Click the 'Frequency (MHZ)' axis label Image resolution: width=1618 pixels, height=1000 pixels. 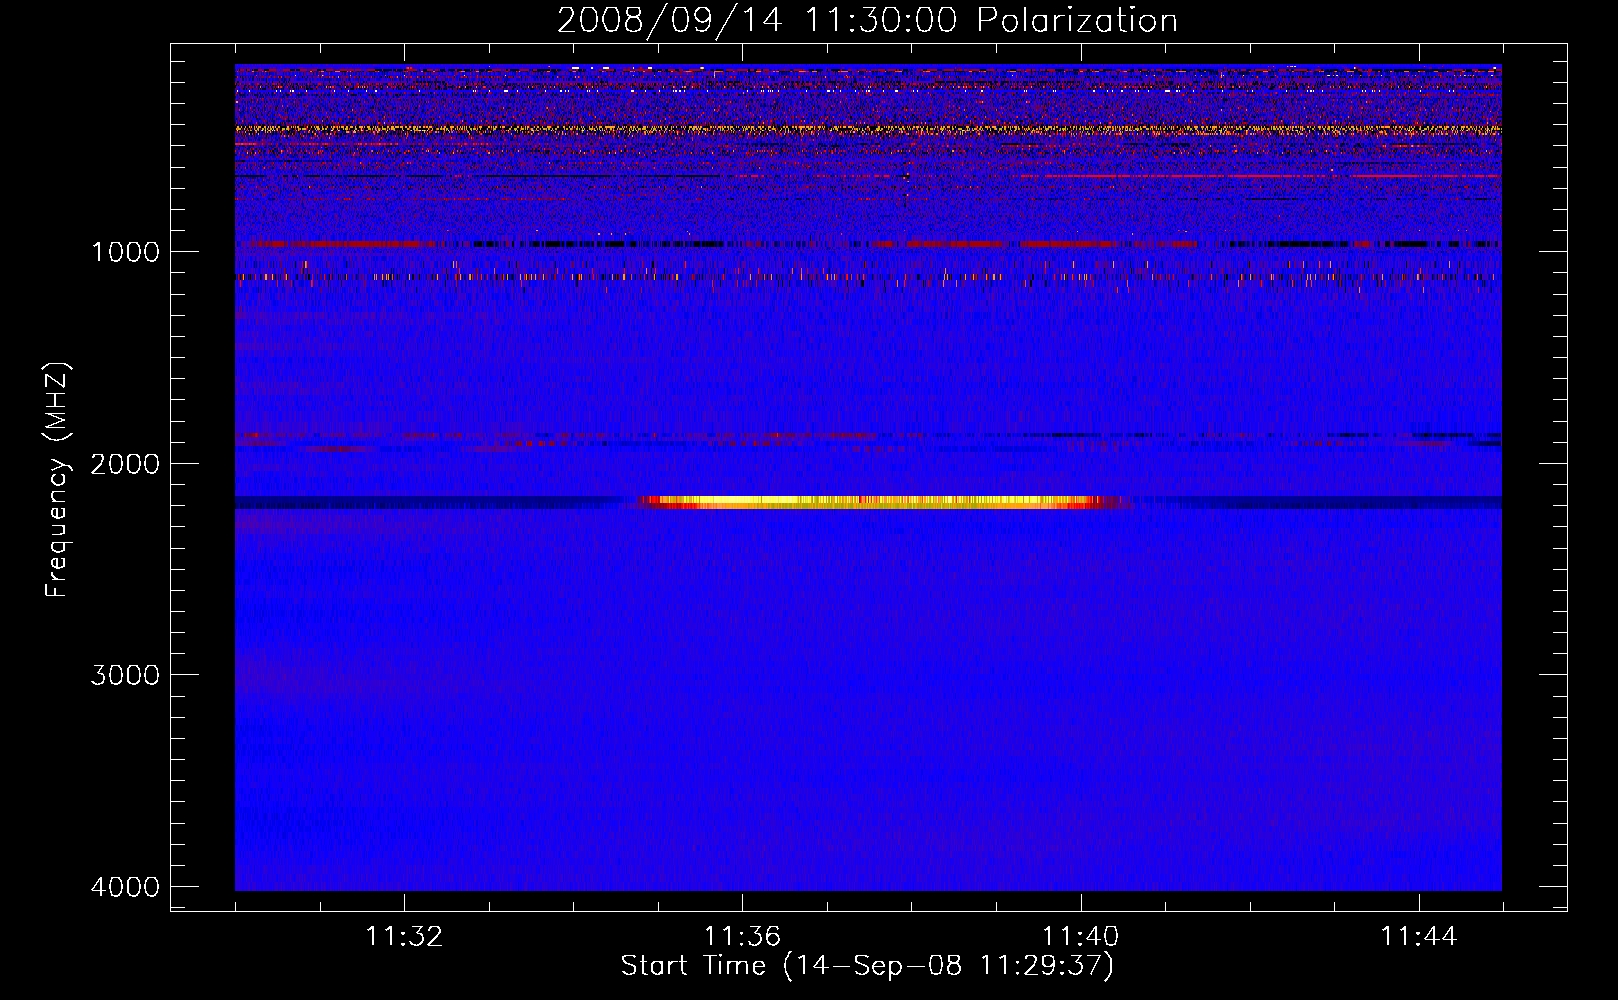(x=57, y=480)
